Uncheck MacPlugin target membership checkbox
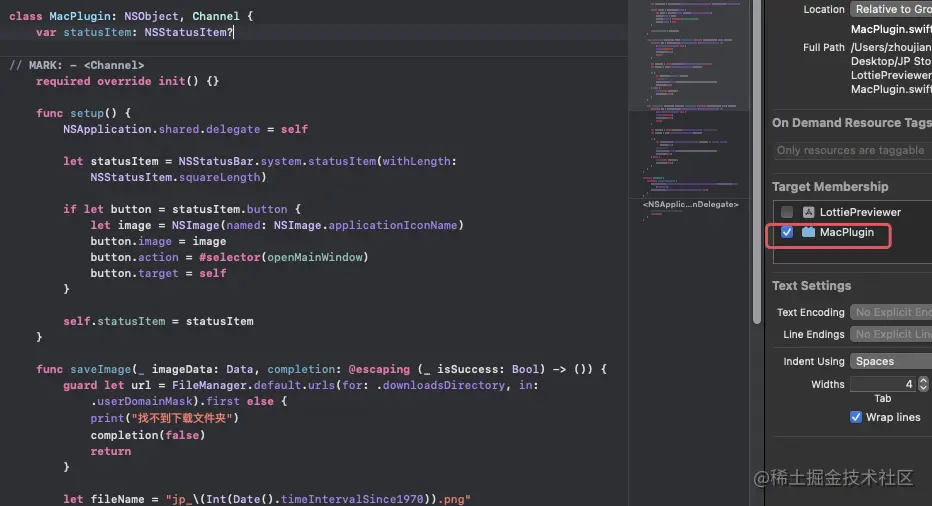The image size is (932, 506). [x=787, y=232]
